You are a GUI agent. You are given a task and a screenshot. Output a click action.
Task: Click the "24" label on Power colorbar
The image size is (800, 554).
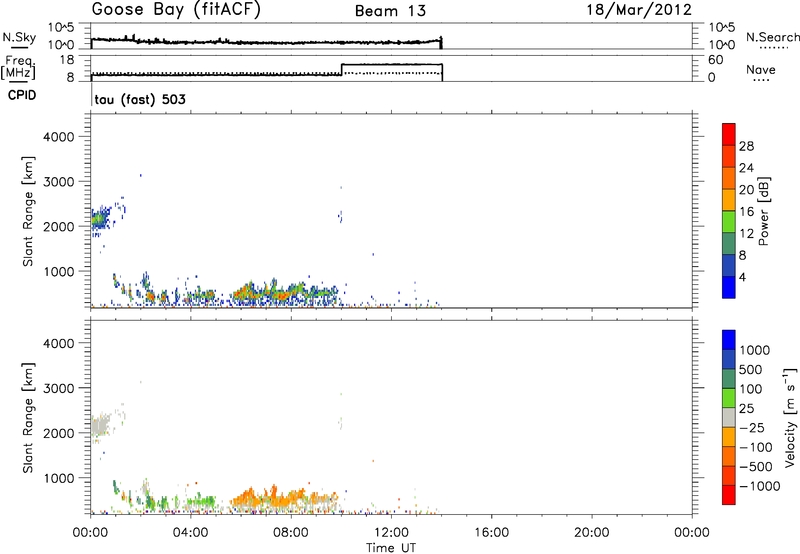746,168
